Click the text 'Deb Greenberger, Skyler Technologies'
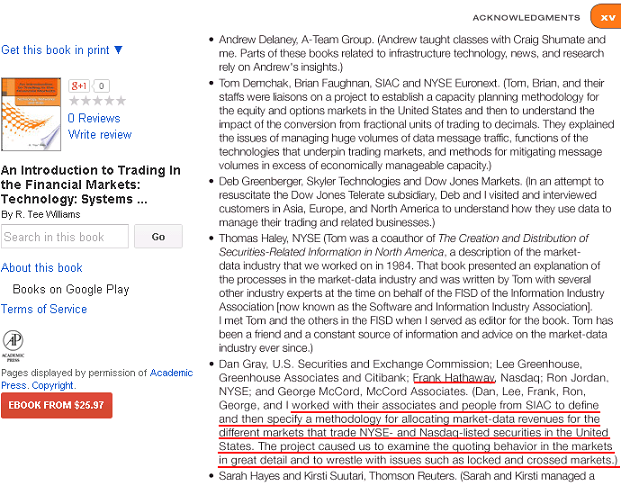 pos(309,181)
